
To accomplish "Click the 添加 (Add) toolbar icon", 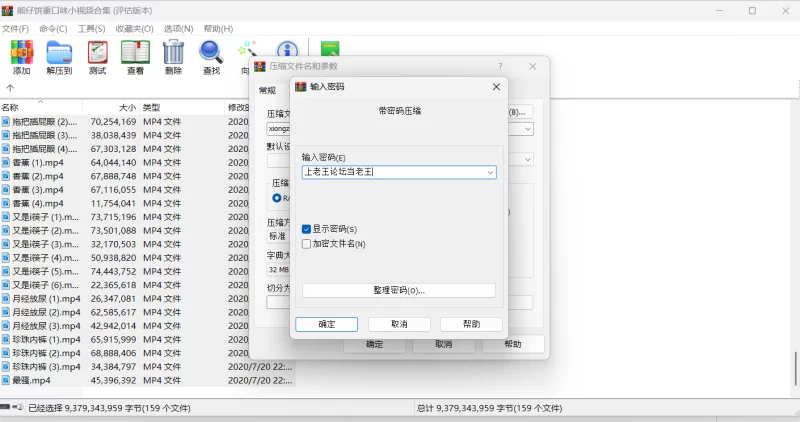I will tap(21, 52).
